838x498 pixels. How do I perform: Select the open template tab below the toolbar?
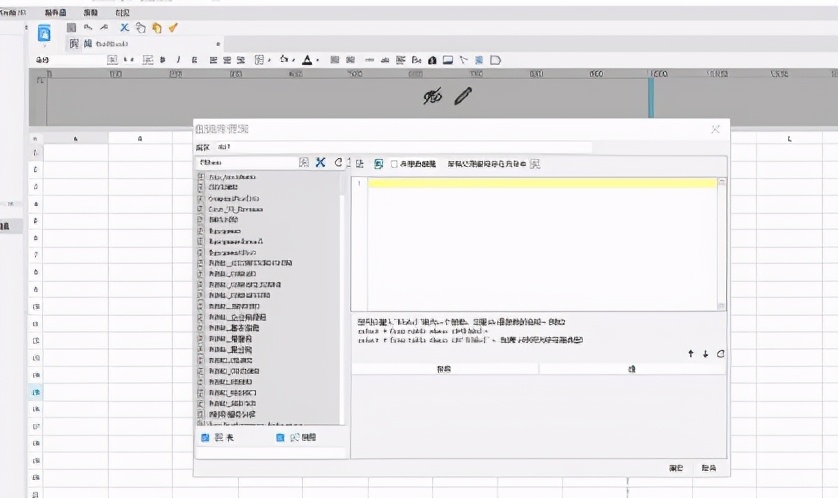pyautogui.click(x=144, y=44)
